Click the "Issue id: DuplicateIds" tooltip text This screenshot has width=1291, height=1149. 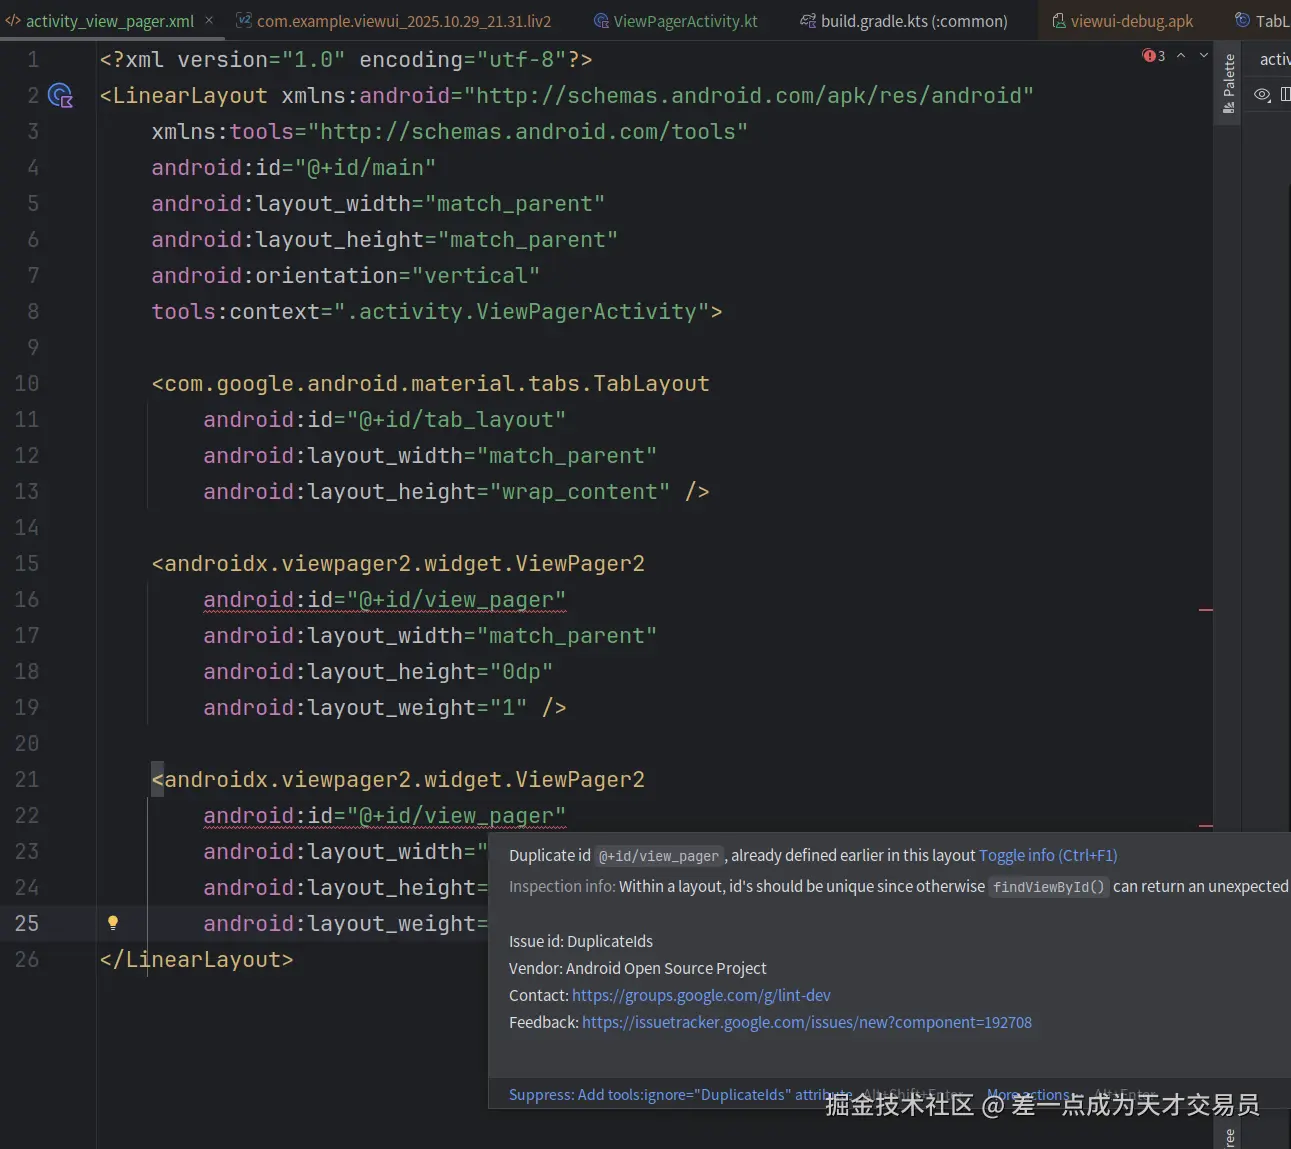pos(581,941)
